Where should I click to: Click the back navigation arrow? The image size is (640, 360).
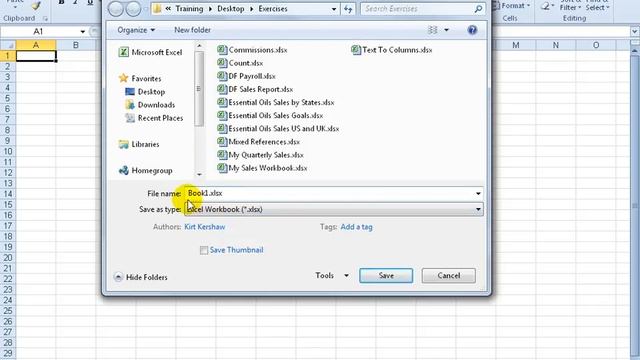[x=116, y=9]
